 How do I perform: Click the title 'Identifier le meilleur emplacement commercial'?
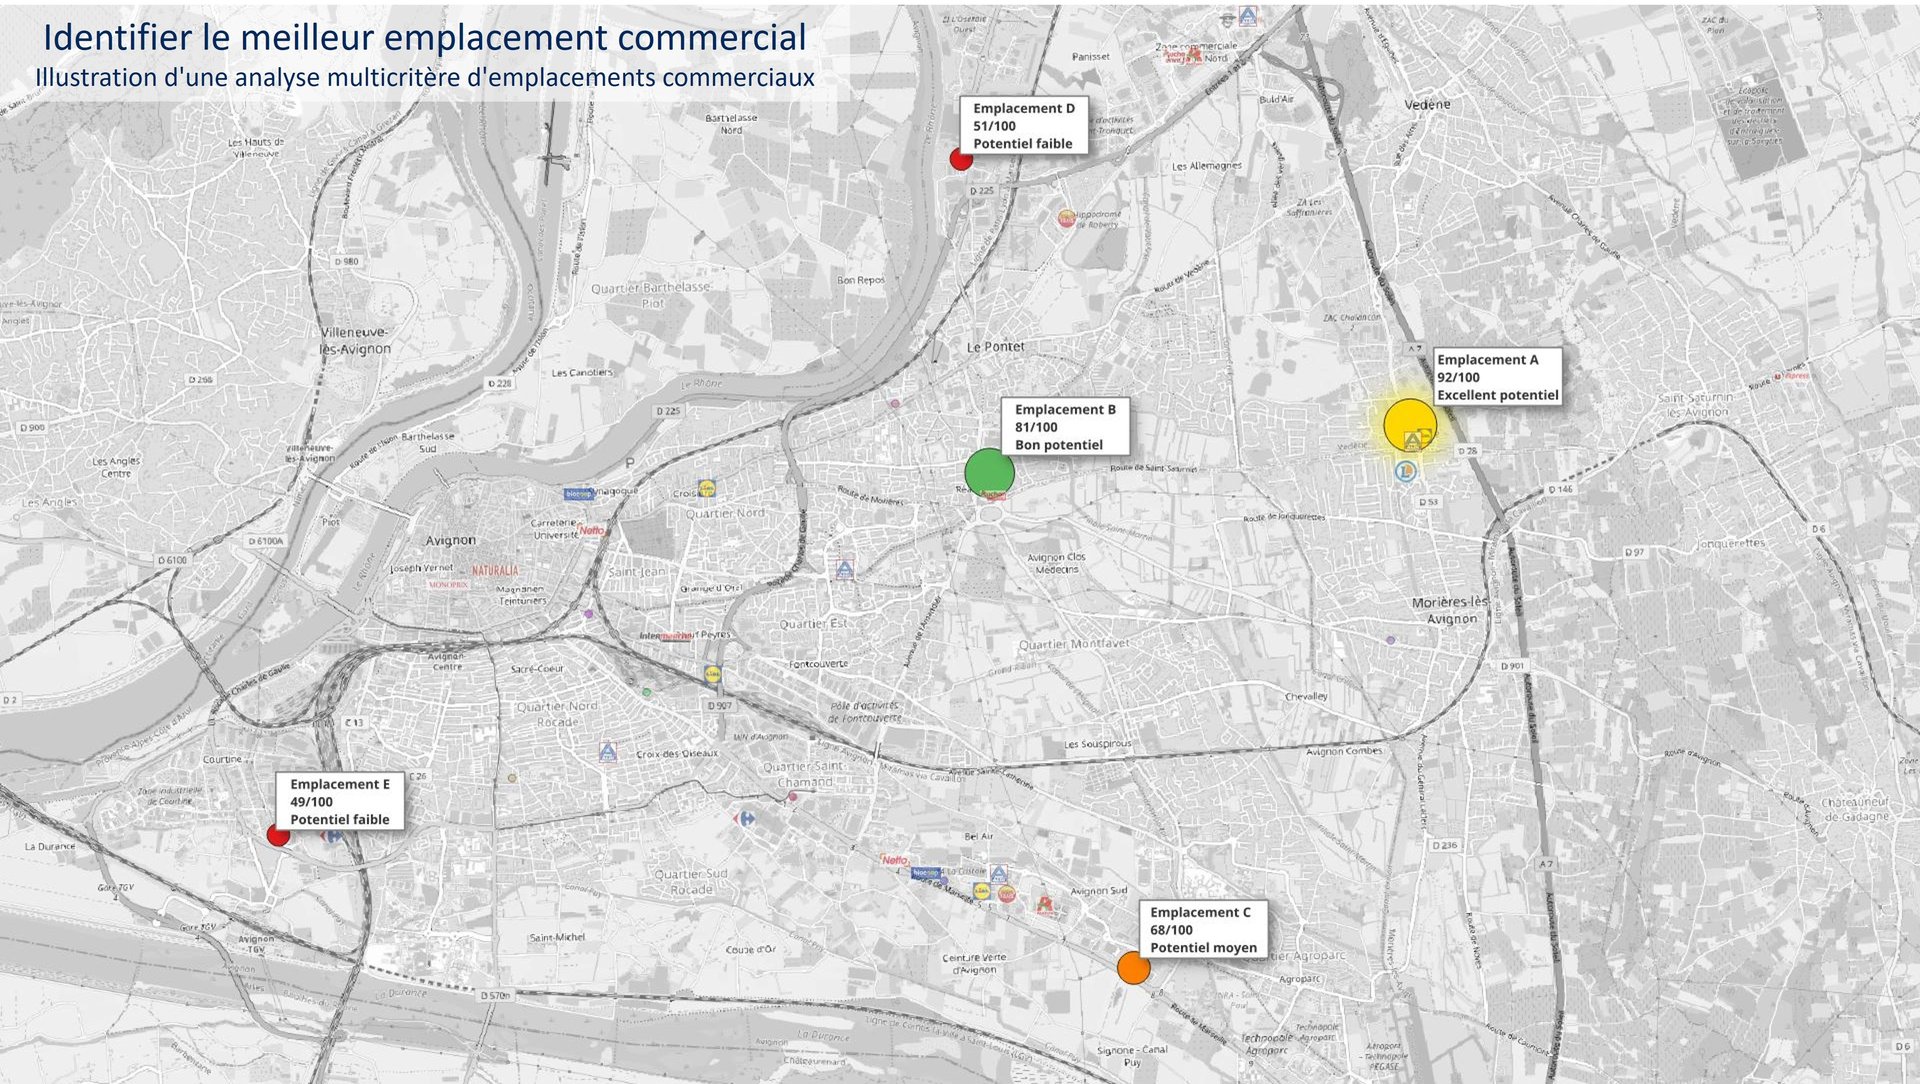pos(425,37)
